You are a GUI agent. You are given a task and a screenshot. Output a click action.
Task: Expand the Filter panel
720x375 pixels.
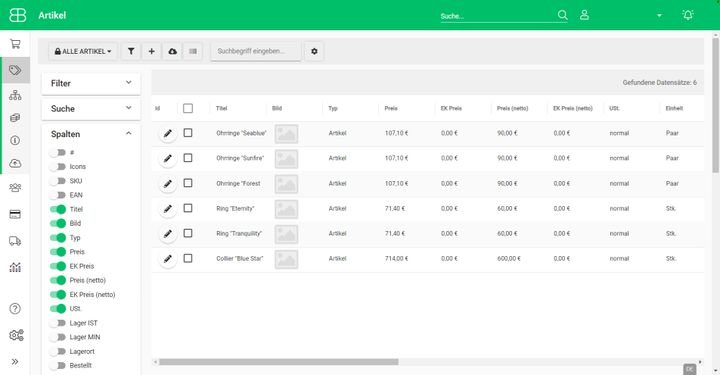point(91,84)
